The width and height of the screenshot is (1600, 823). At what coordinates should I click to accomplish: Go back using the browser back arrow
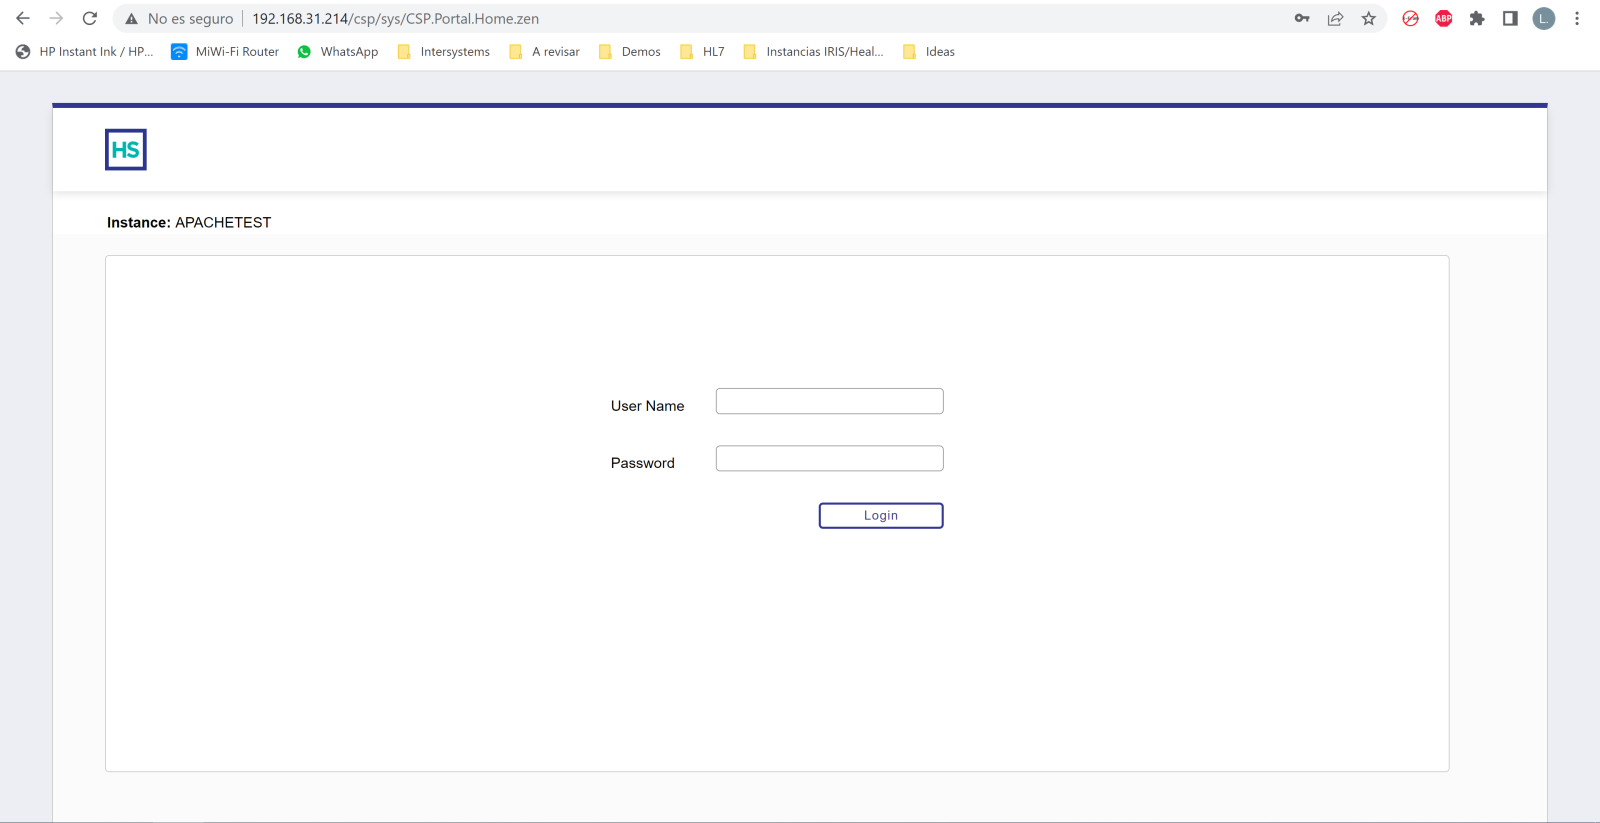(x=23, y=18)
